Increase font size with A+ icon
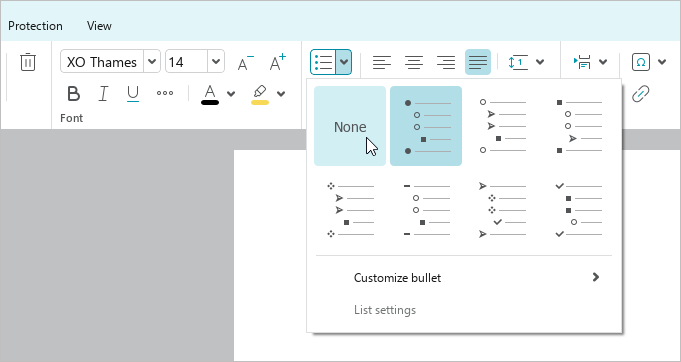 (278, 63)
